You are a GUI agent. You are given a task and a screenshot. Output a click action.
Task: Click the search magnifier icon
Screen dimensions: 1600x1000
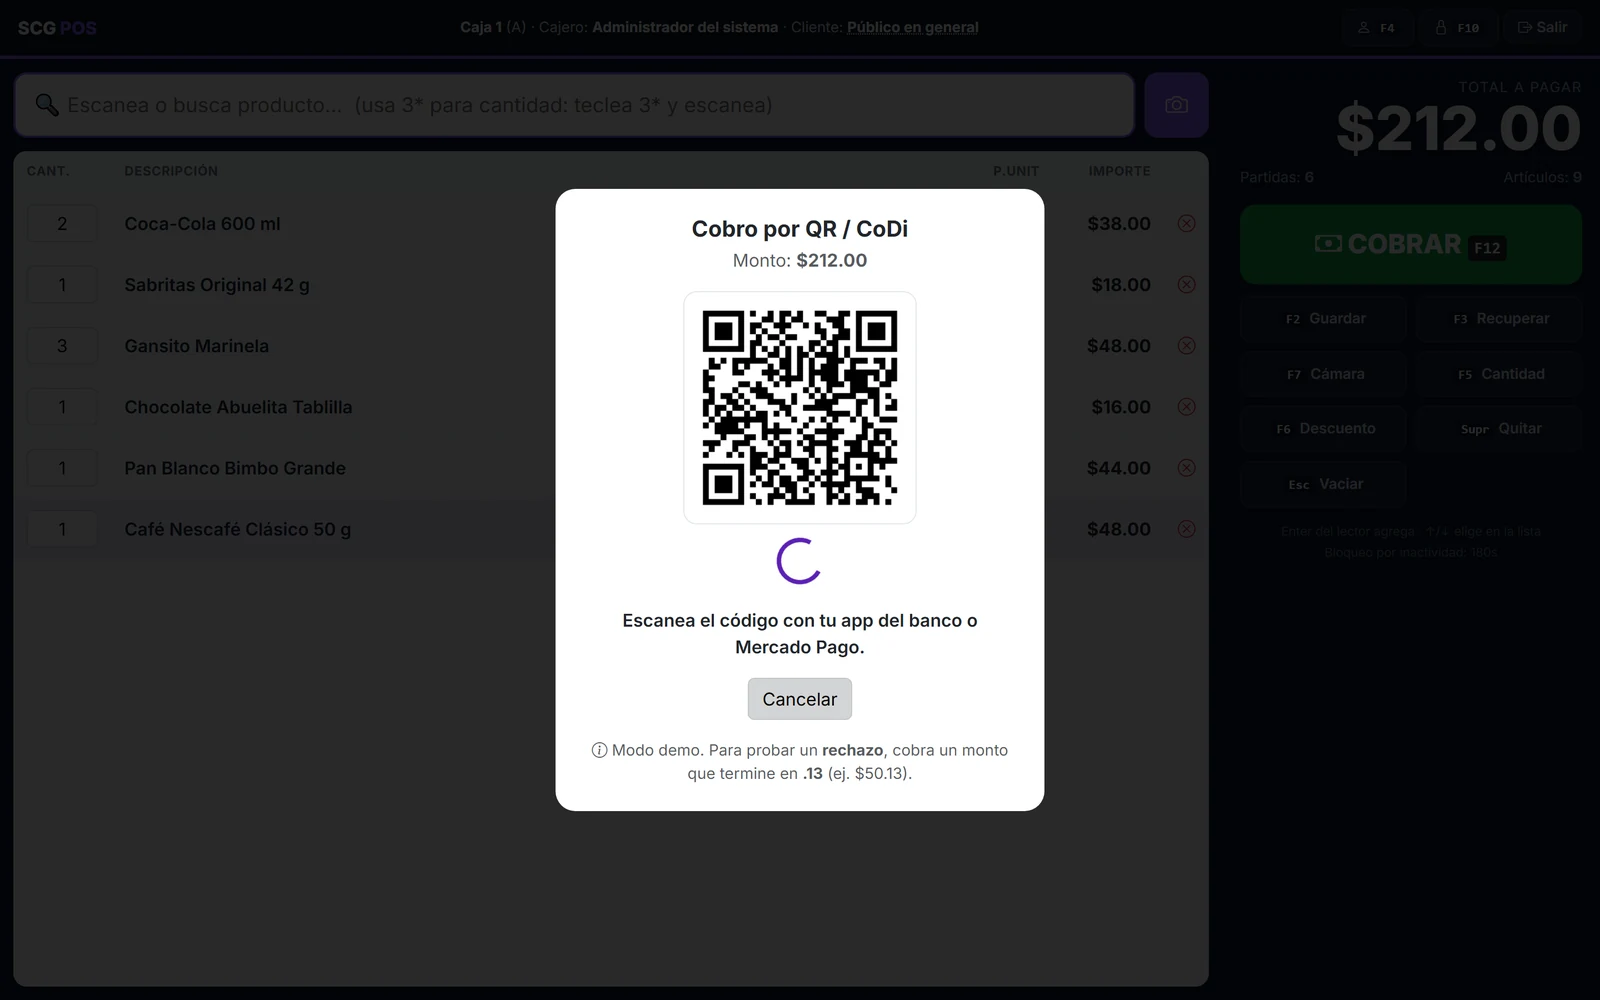tap(46, 105)
